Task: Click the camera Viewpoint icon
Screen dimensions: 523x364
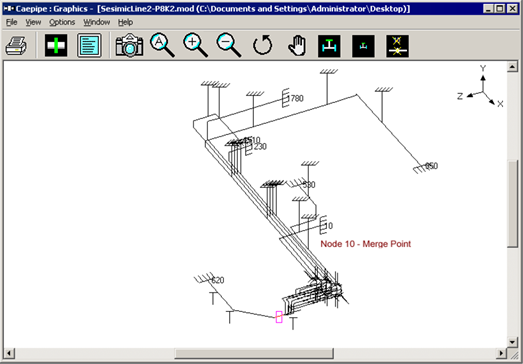Action: point(129,45)
